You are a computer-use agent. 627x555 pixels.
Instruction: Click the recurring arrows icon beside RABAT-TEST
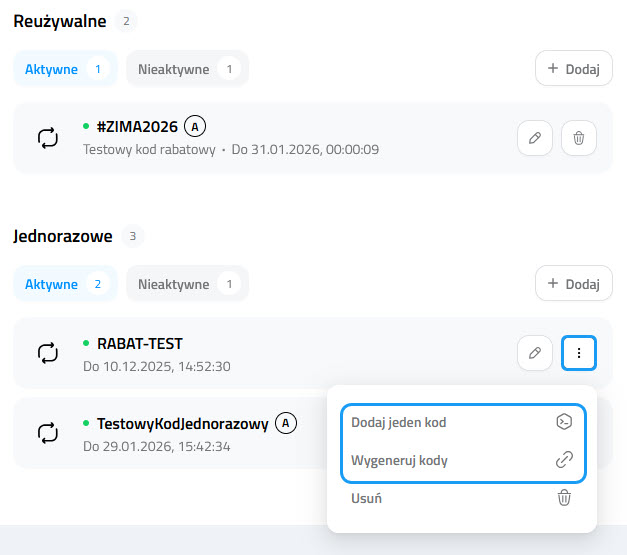[x=48, y=353]
